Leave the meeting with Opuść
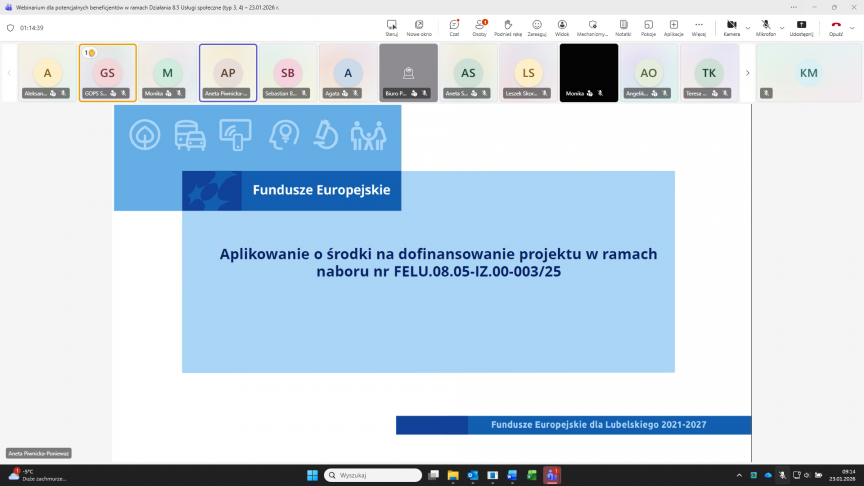The image size is (864, 486). point(835,26)
